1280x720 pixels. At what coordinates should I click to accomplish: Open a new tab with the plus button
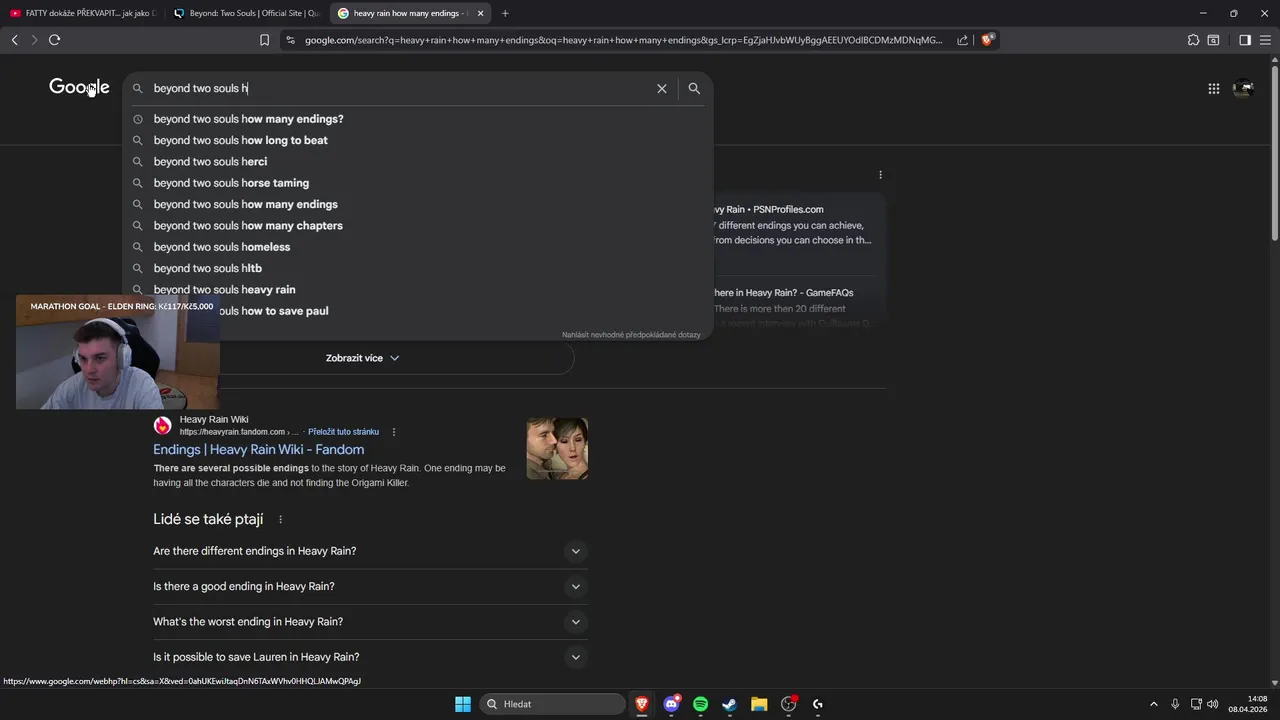505,13
